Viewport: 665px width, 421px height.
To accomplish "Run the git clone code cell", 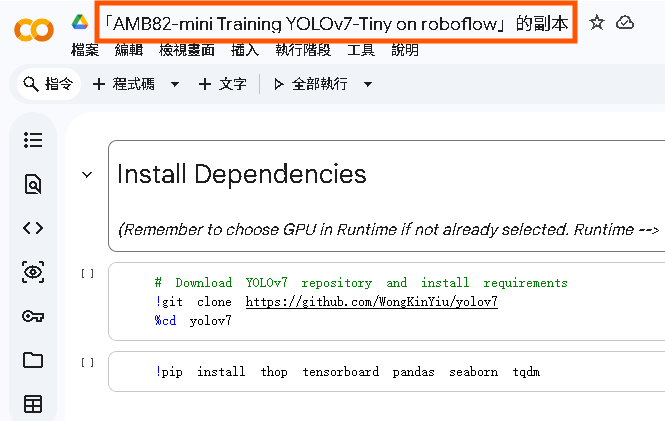I will point(87,274).
